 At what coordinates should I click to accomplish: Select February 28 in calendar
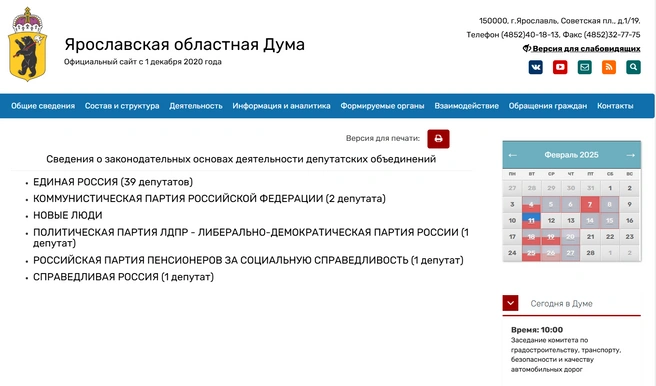(x=590, y=253)
